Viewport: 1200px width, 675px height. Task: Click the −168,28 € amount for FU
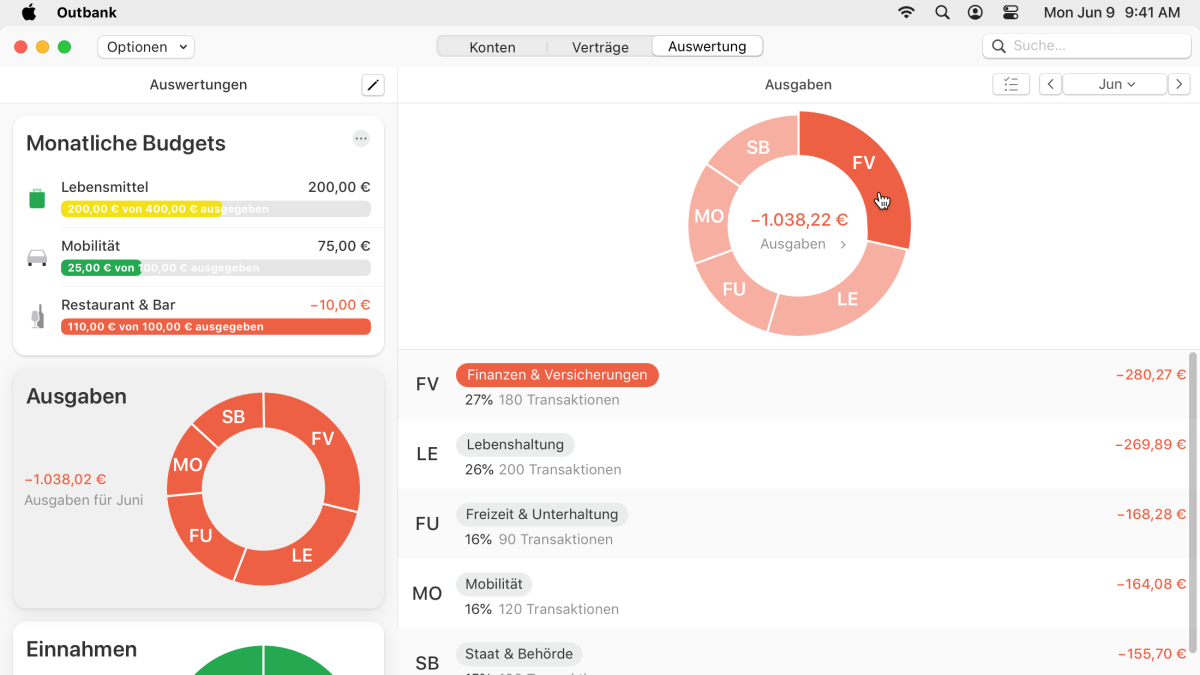pos(1151,515)
